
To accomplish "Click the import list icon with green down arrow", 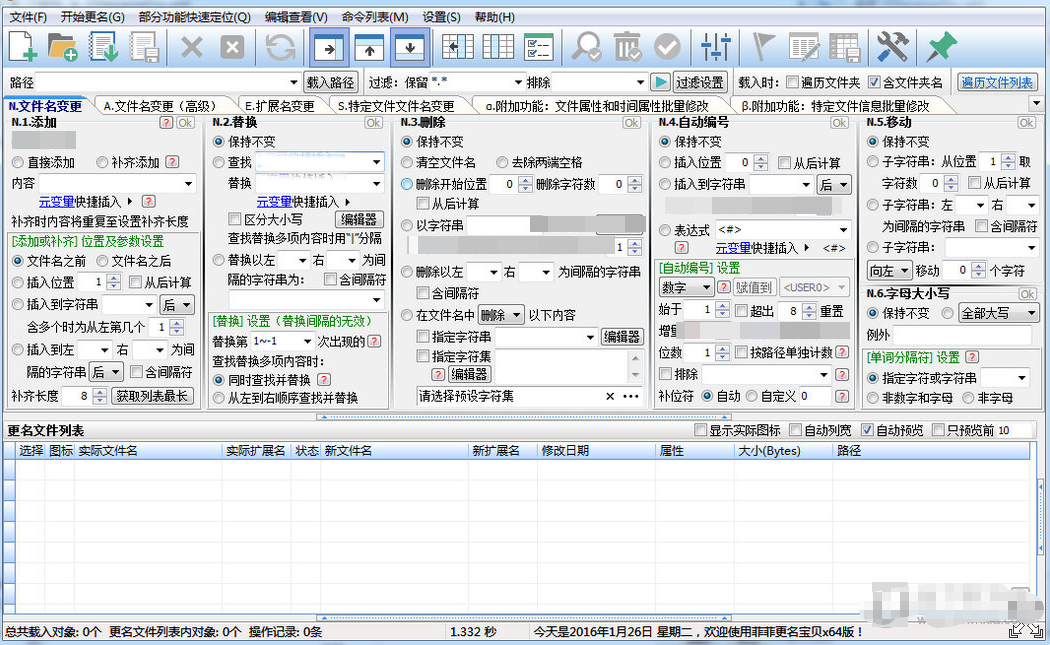I will [104, 47].
